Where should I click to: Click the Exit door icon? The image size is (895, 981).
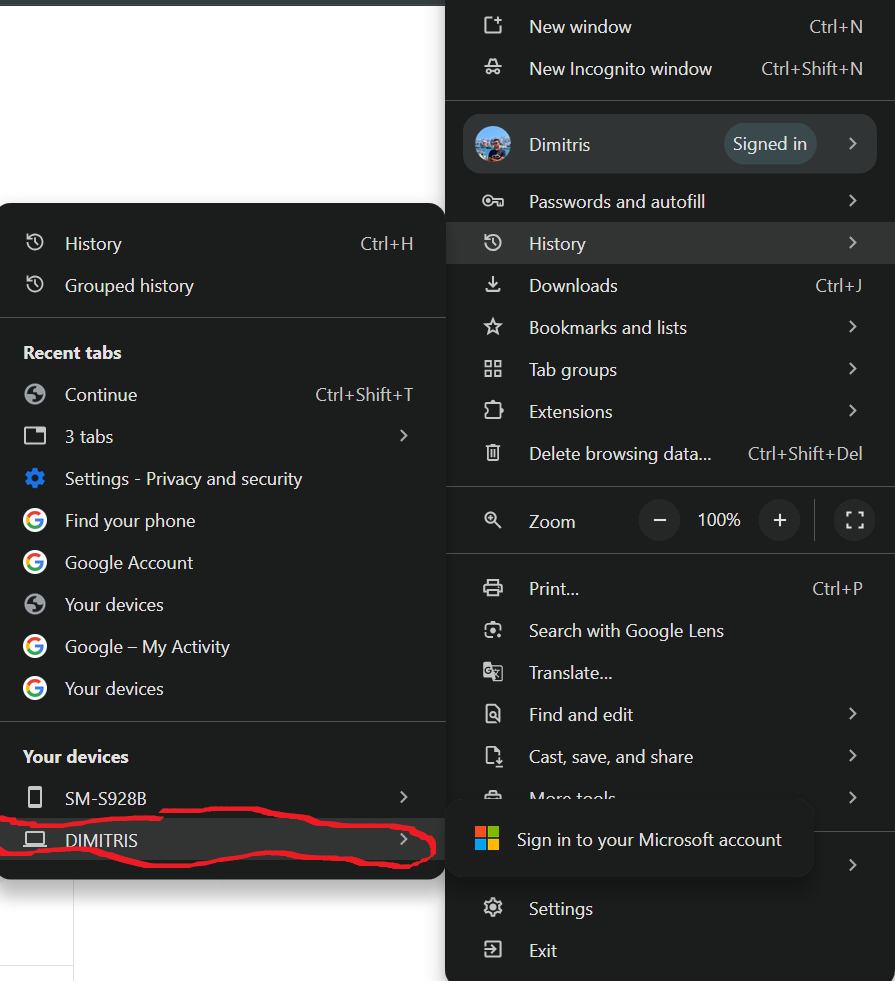[x=493, y=949]
